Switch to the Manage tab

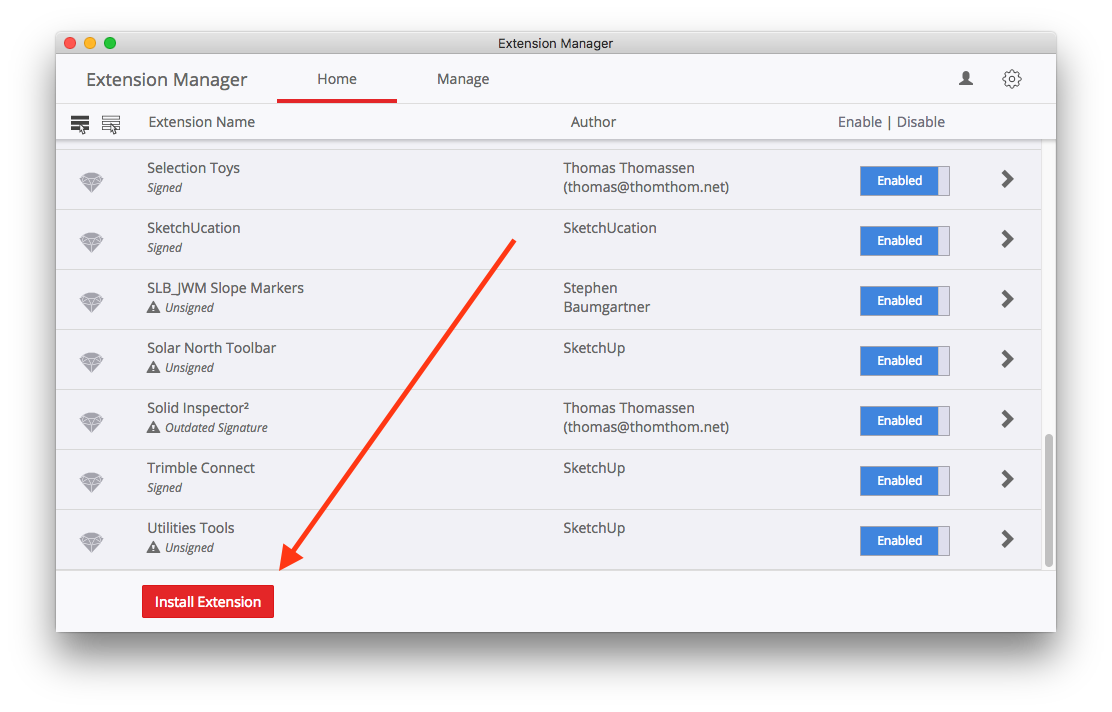click(x=463, y=79)
